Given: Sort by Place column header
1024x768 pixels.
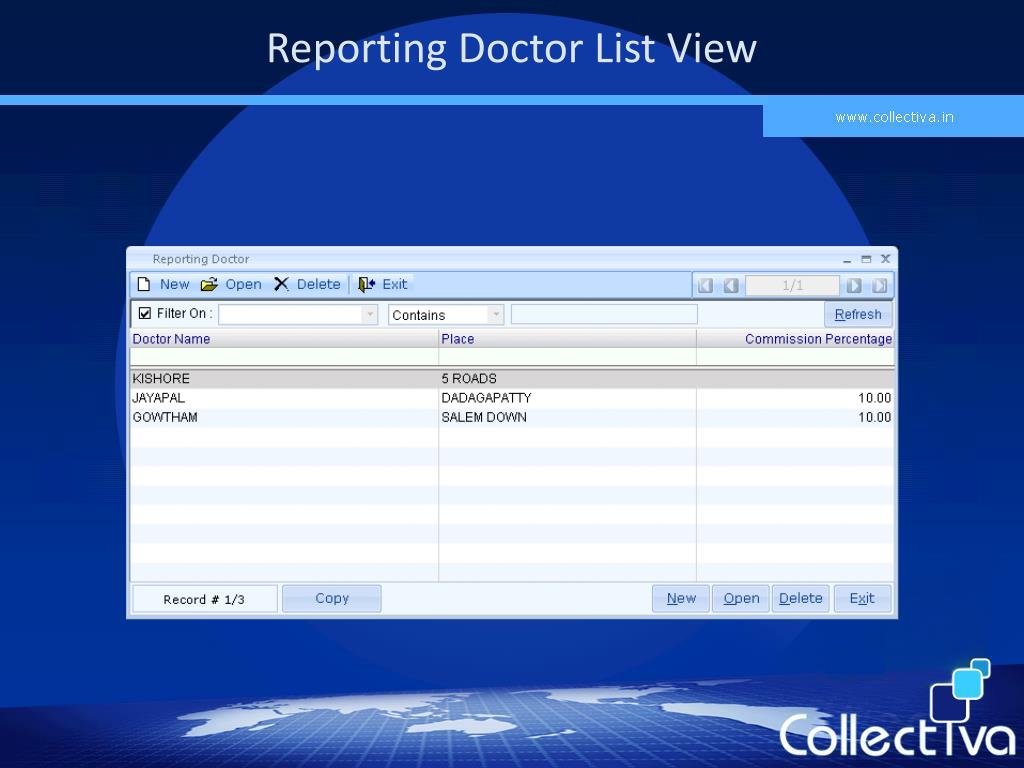Looking at the screenshot, I should pyautogui.click(x=568, y=339).
